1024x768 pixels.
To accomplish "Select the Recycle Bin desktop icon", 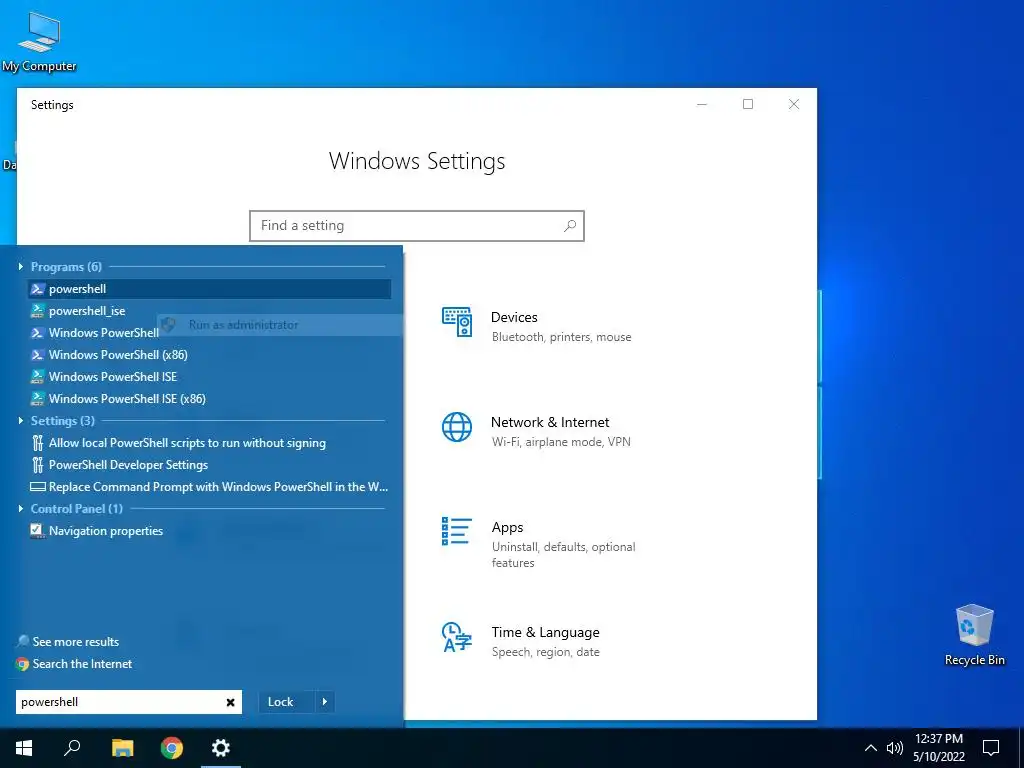I will [x=974, y=635].
